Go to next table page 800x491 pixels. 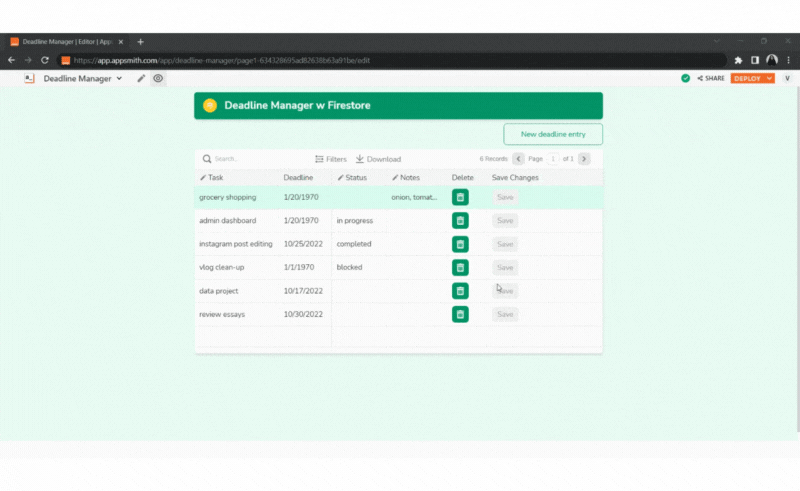click(584, 159)
